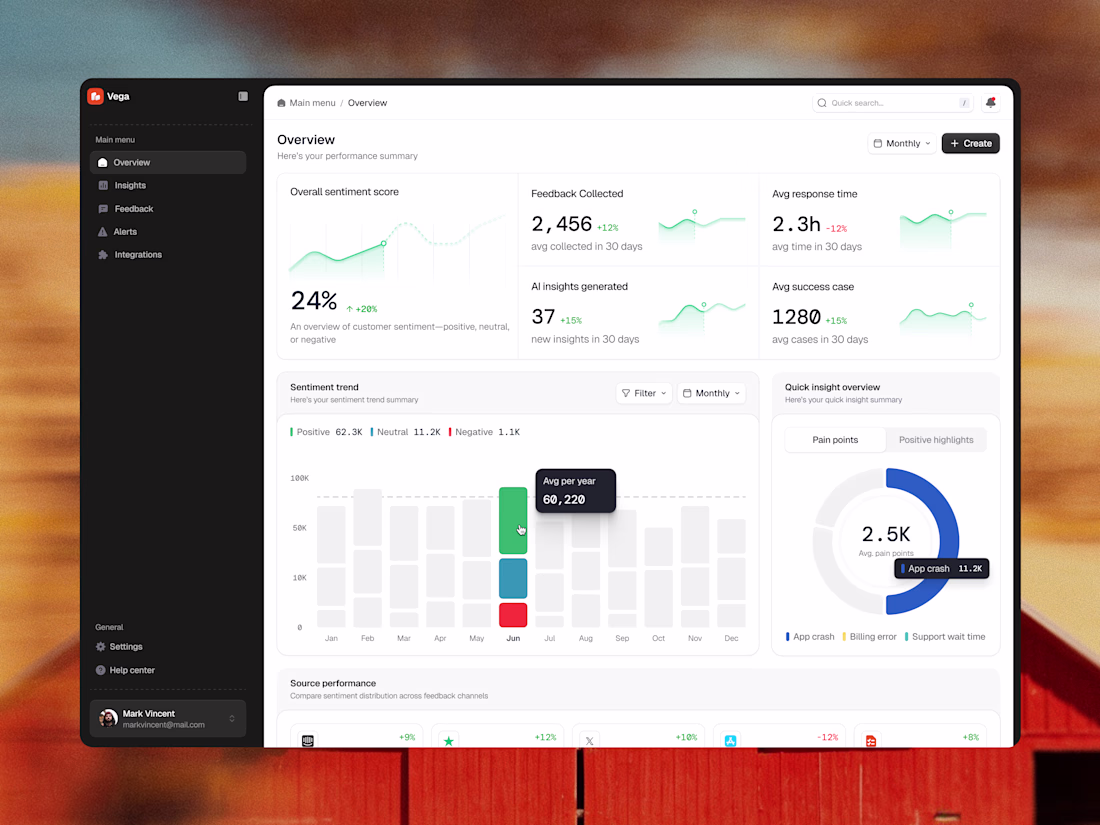Click the Jun month label
The height and width of the screenshot is (825, 1100).
513,638
